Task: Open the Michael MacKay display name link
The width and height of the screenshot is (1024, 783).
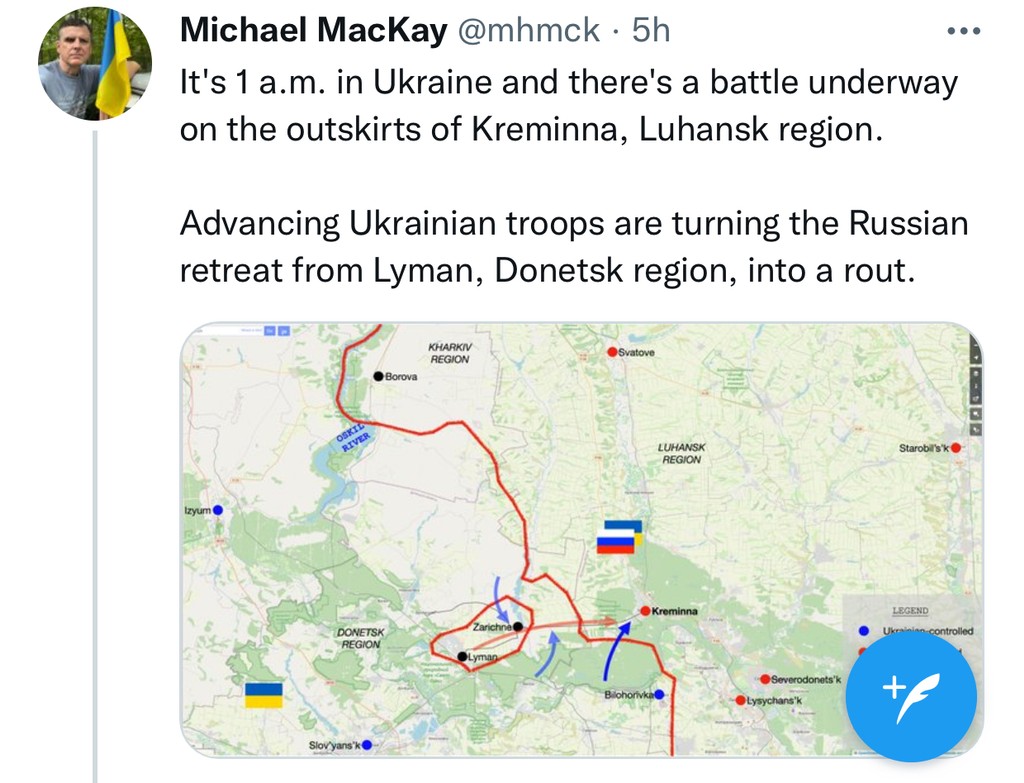Action: 313,31
